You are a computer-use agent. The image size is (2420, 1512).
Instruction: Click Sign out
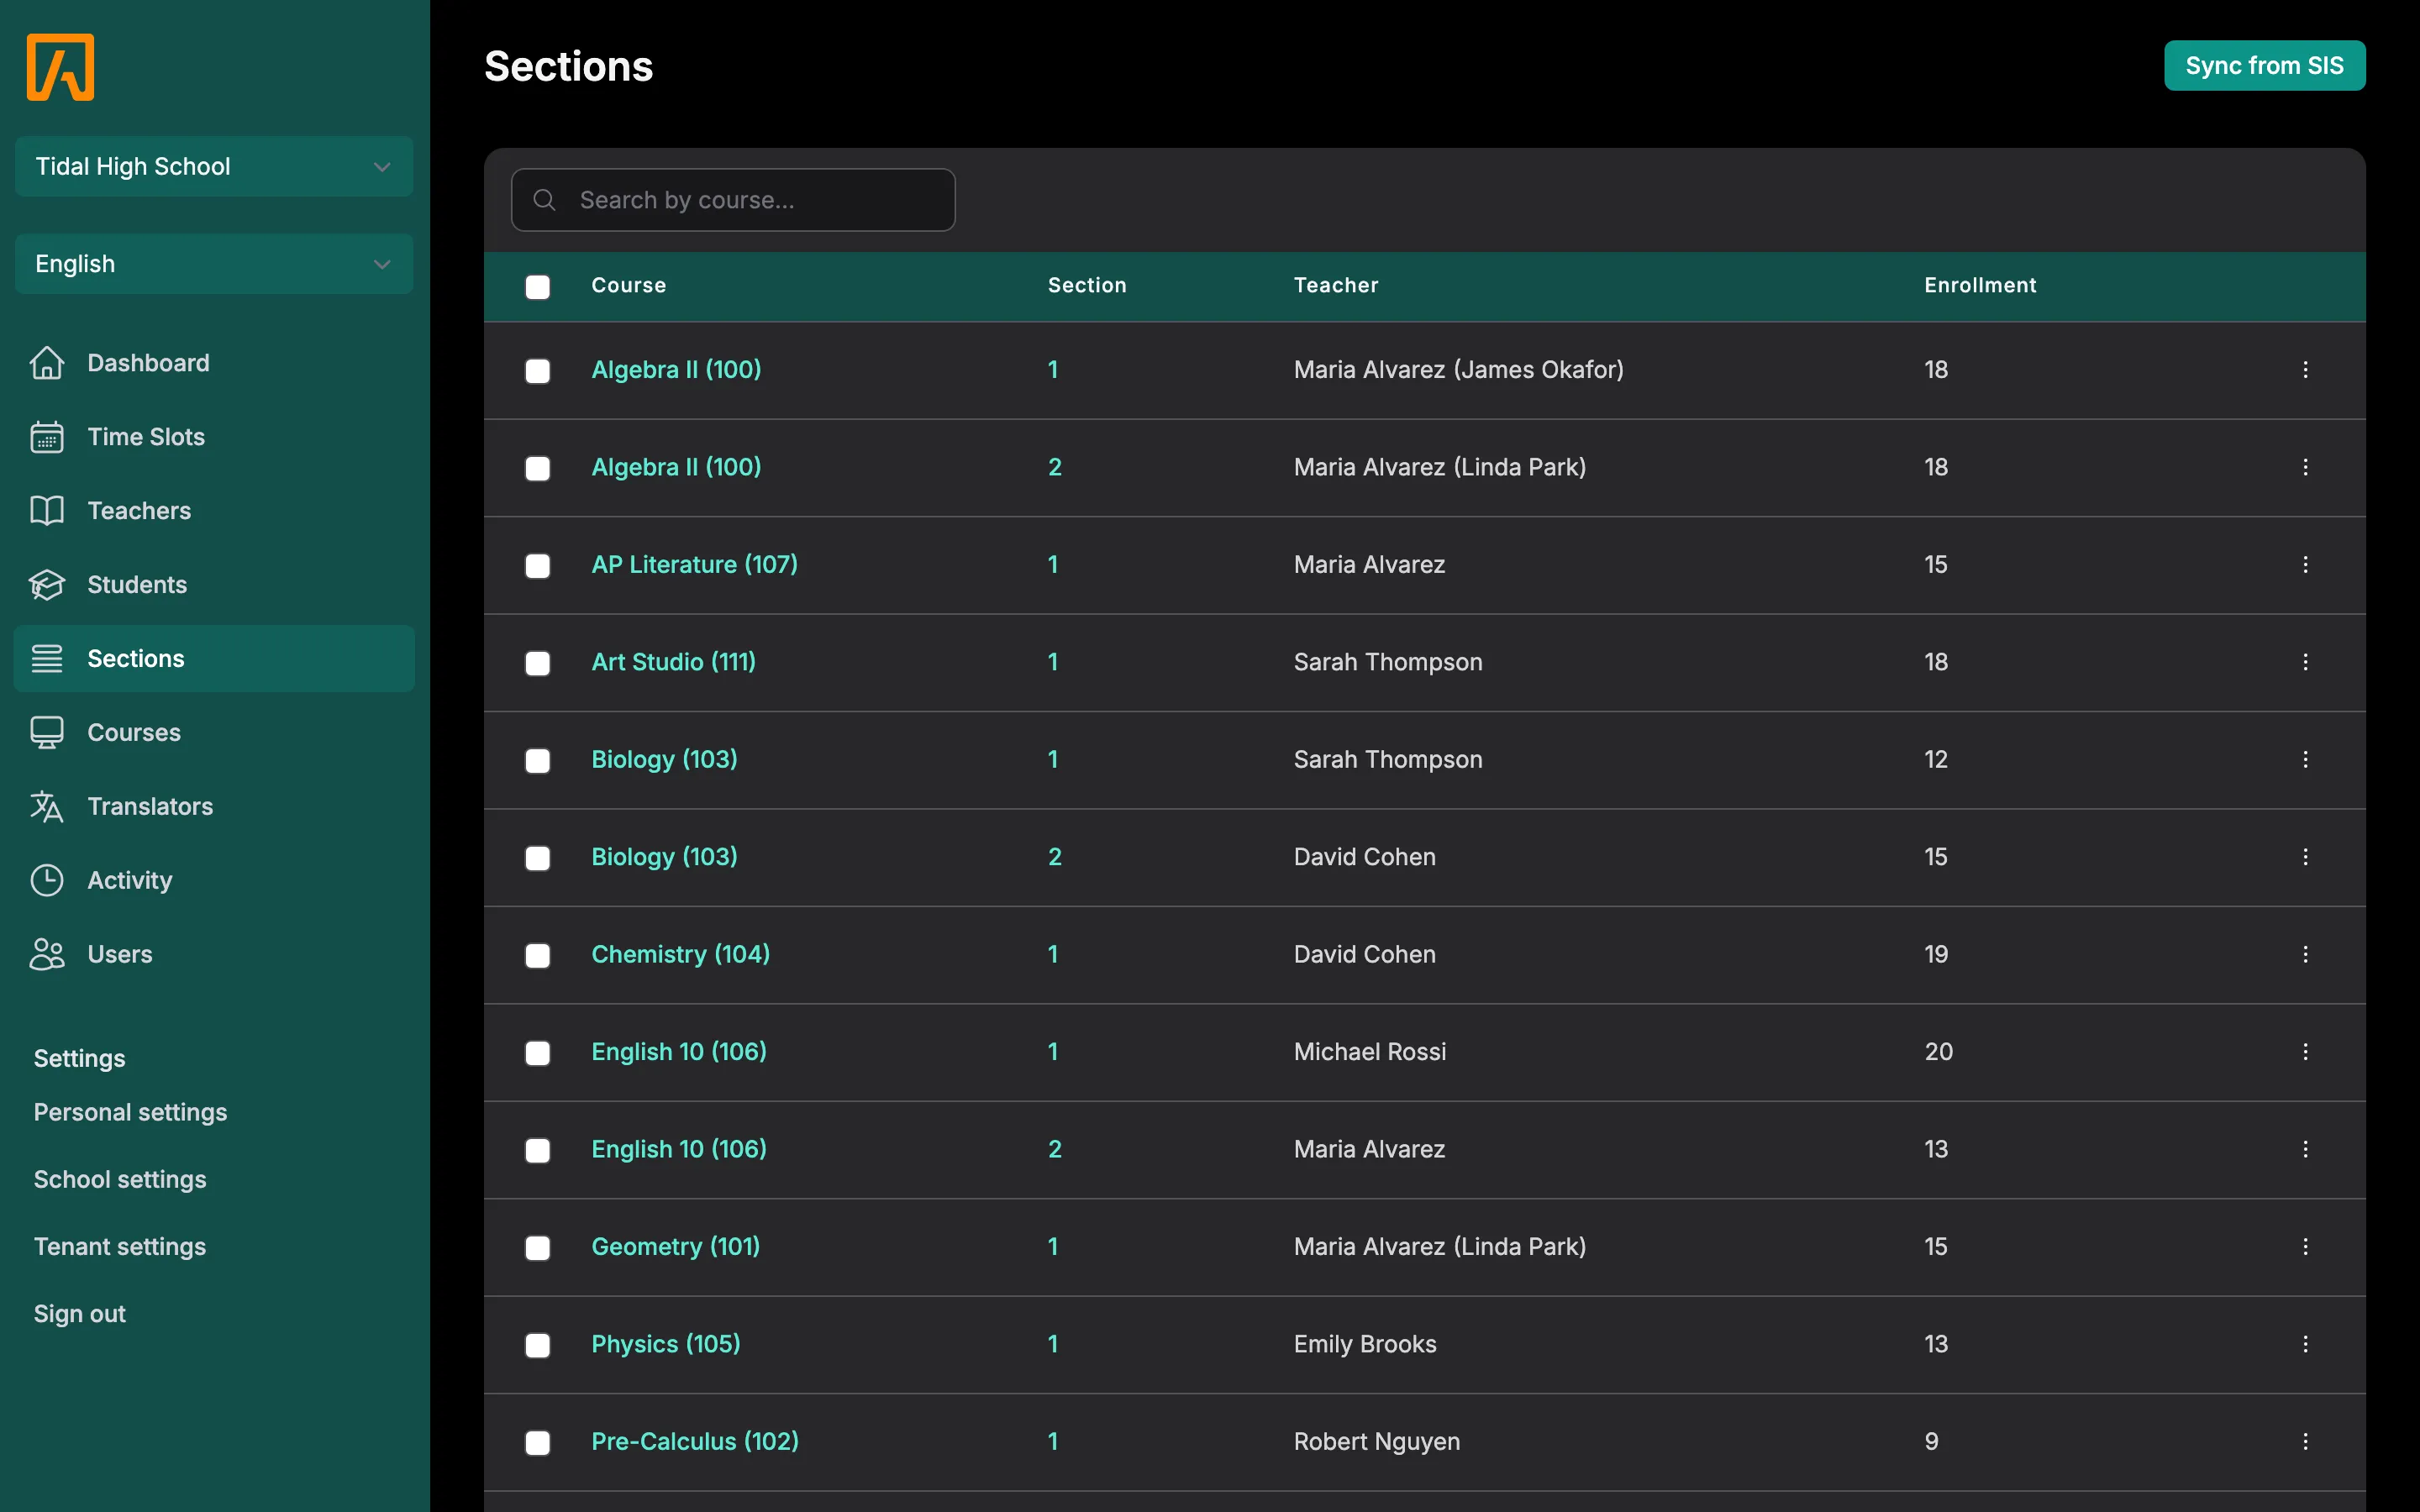80,1314
